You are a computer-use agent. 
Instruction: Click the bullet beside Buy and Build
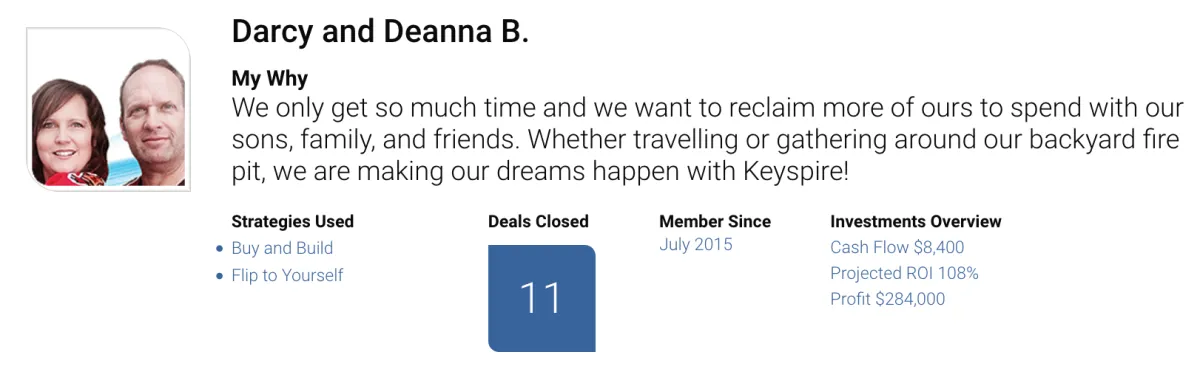[220, 249]
